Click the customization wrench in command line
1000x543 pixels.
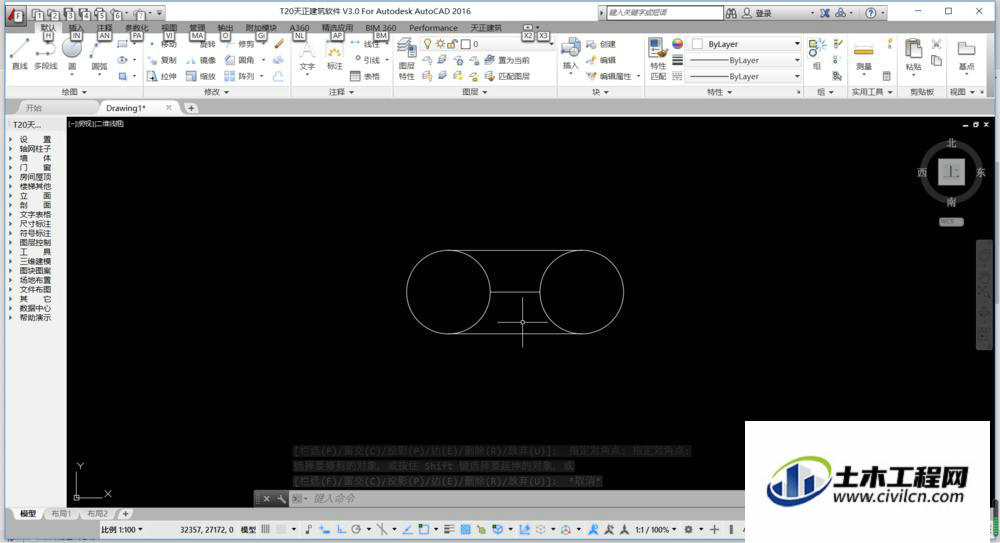(x=281, y=498)
